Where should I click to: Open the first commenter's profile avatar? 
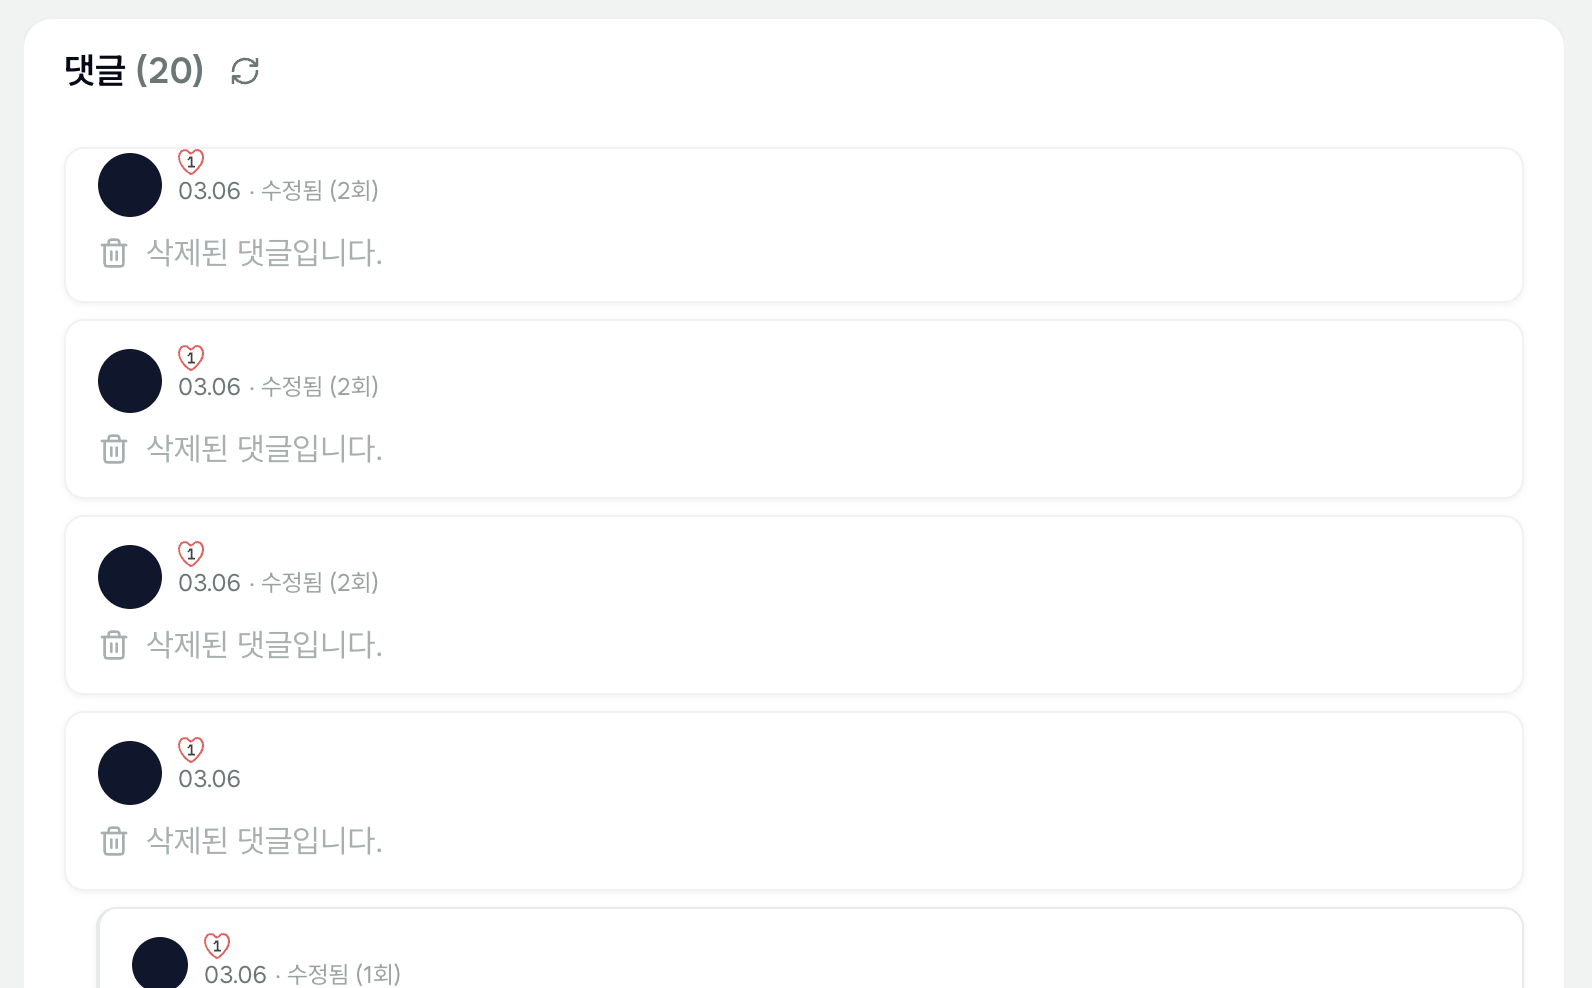click(130, 185)
